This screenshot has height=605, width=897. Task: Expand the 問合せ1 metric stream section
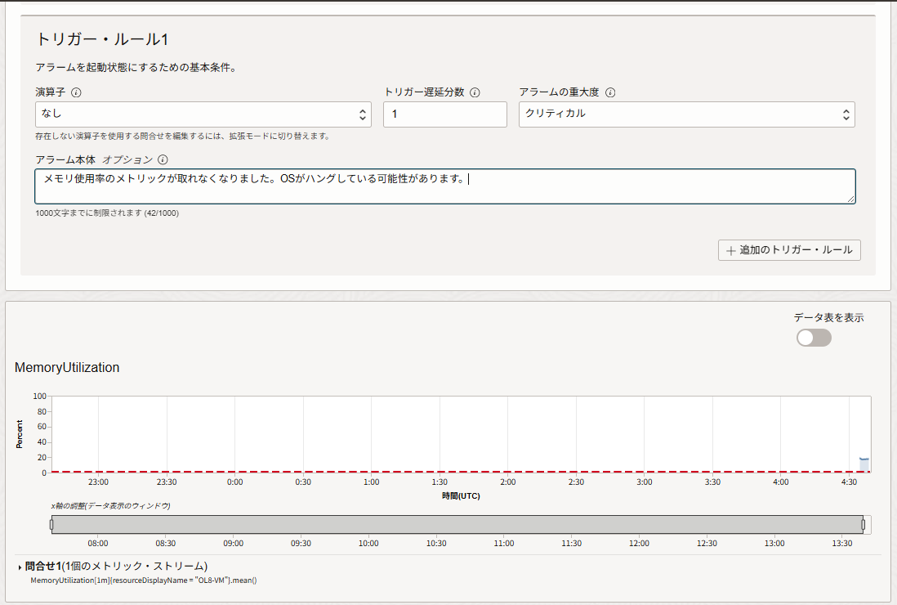coord(20,567)
